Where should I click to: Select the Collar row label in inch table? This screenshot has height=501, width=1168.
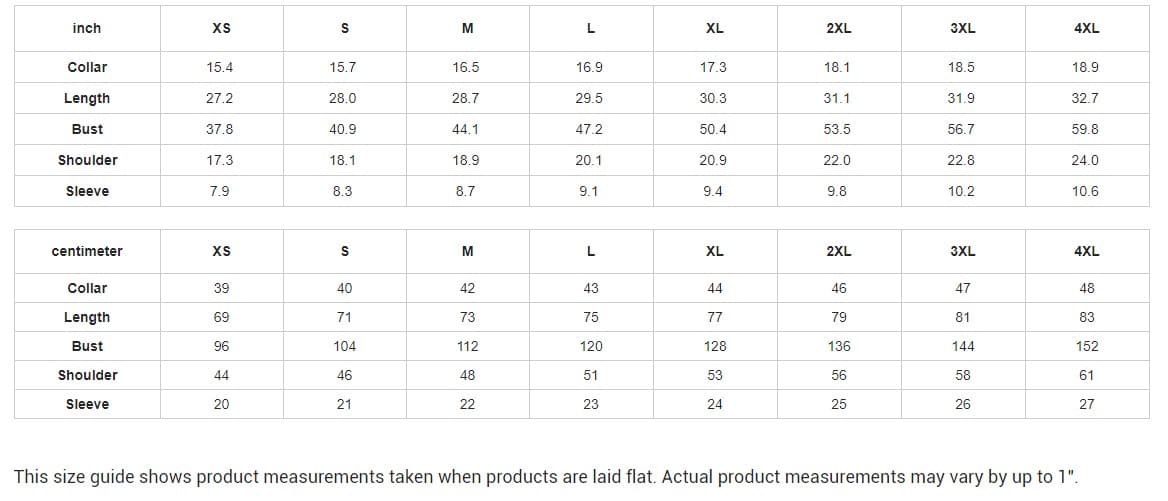(87, 67)
